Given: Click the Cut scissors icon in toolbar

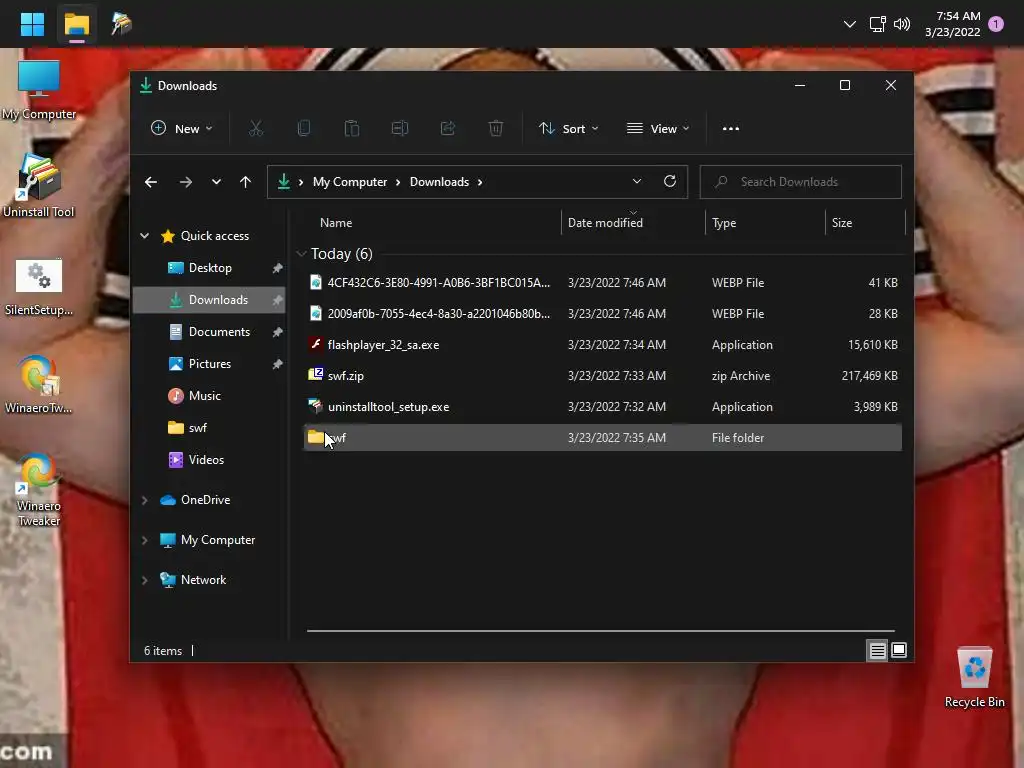Looking at the screenshot, I should [255, 129].
